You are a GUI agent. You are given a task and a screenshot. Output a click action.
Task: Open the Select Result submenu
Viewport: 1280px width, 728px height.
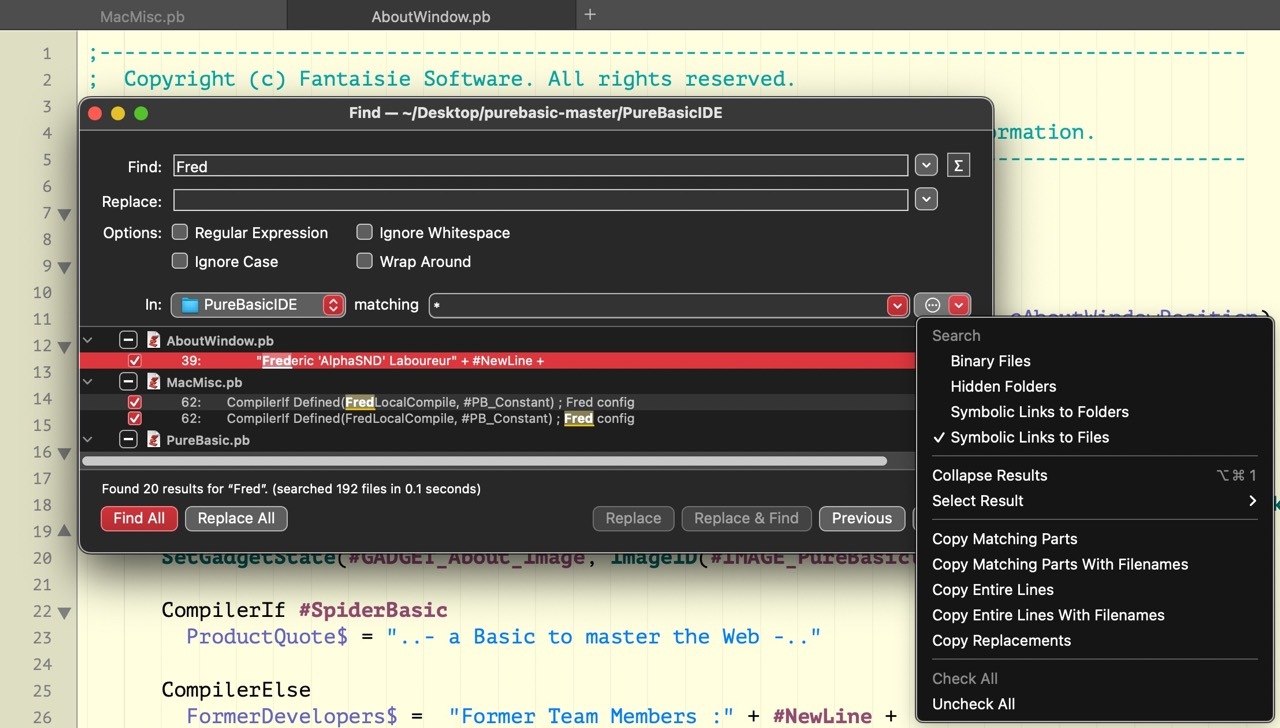pyautogui.click(x=1095, y=501)
